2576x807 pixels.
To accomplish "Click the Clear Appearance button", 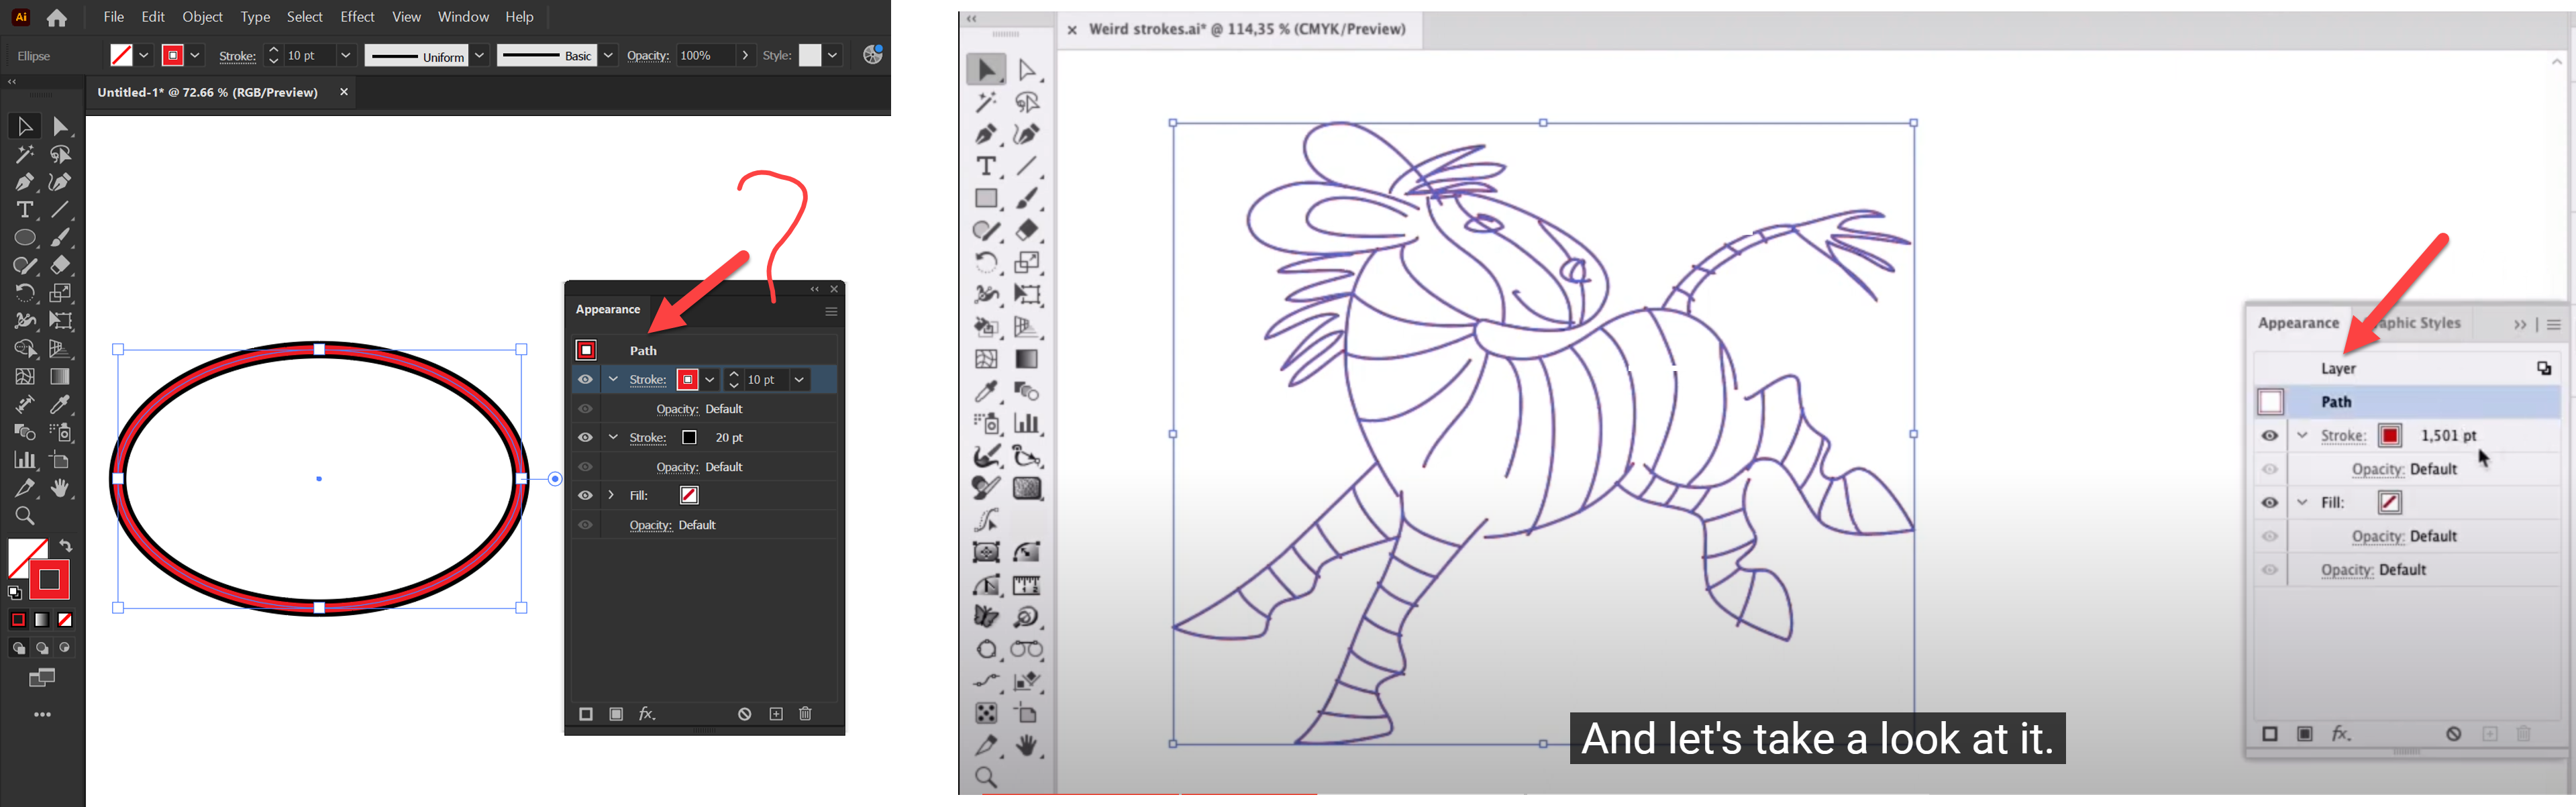I will (744, 713).
